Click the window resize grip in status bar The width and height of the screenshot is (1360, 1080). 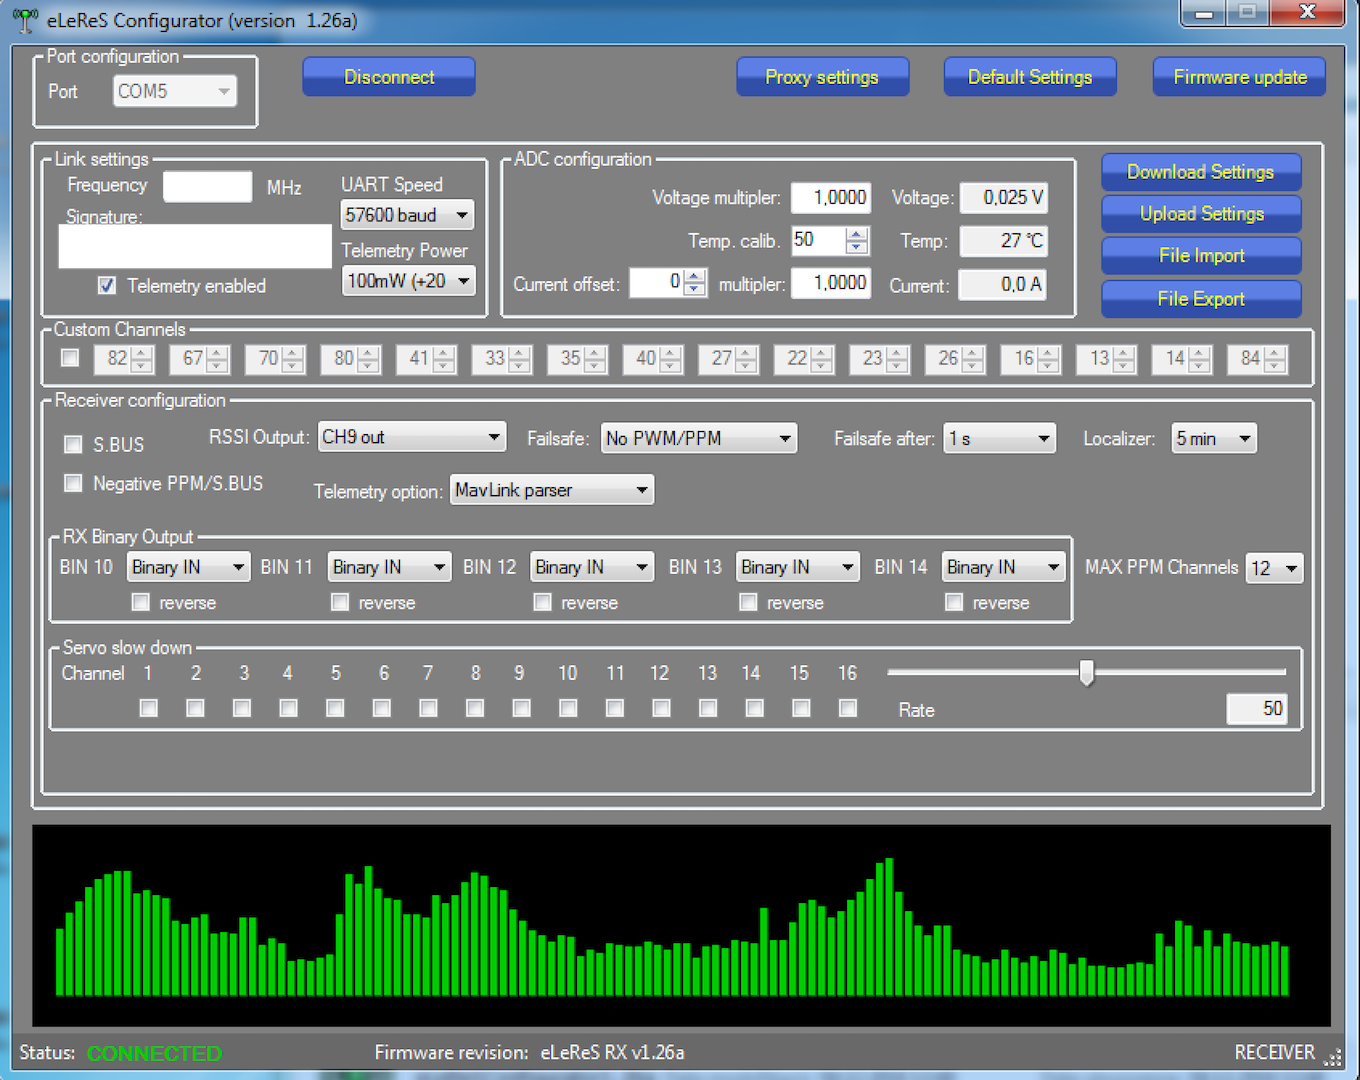tap(1333, 1057)
